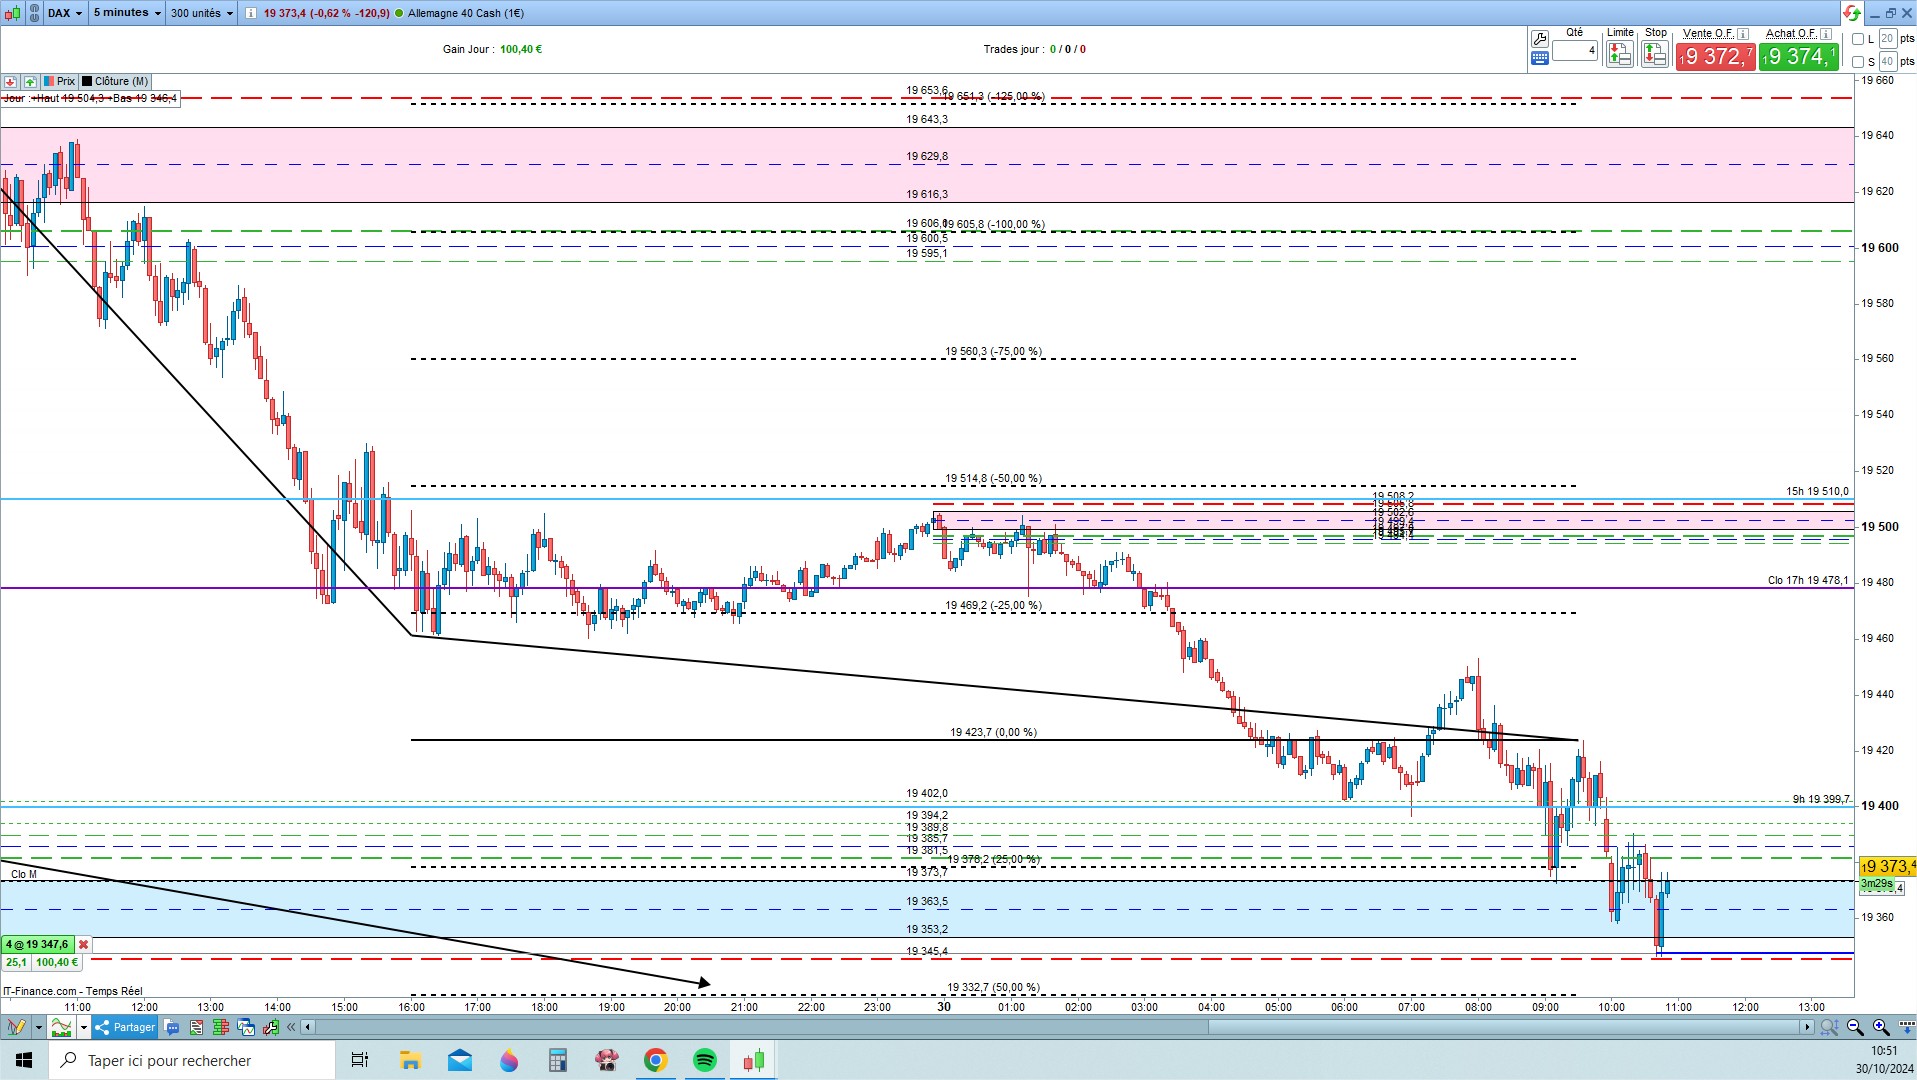This screenshot has height=1080, width=1917.
Task: Zoom out with the minus magnifier
Action: coord(1855,1027)
